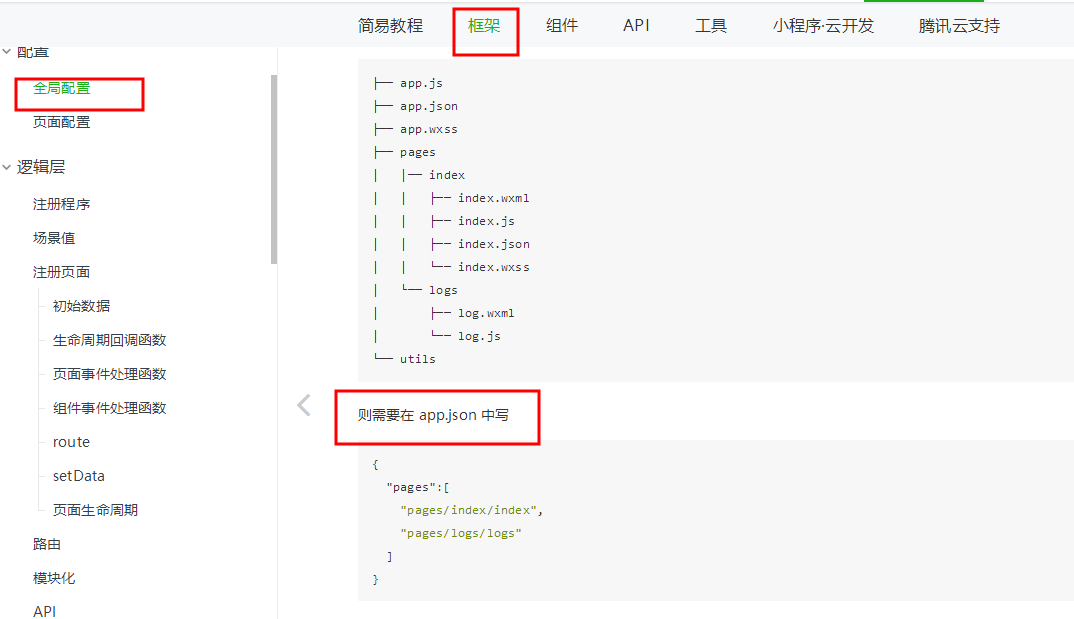The width and height of the screenshot is (1074, 619).
Task: Click index.wxss in the directory tree
Action: [493, 267]
